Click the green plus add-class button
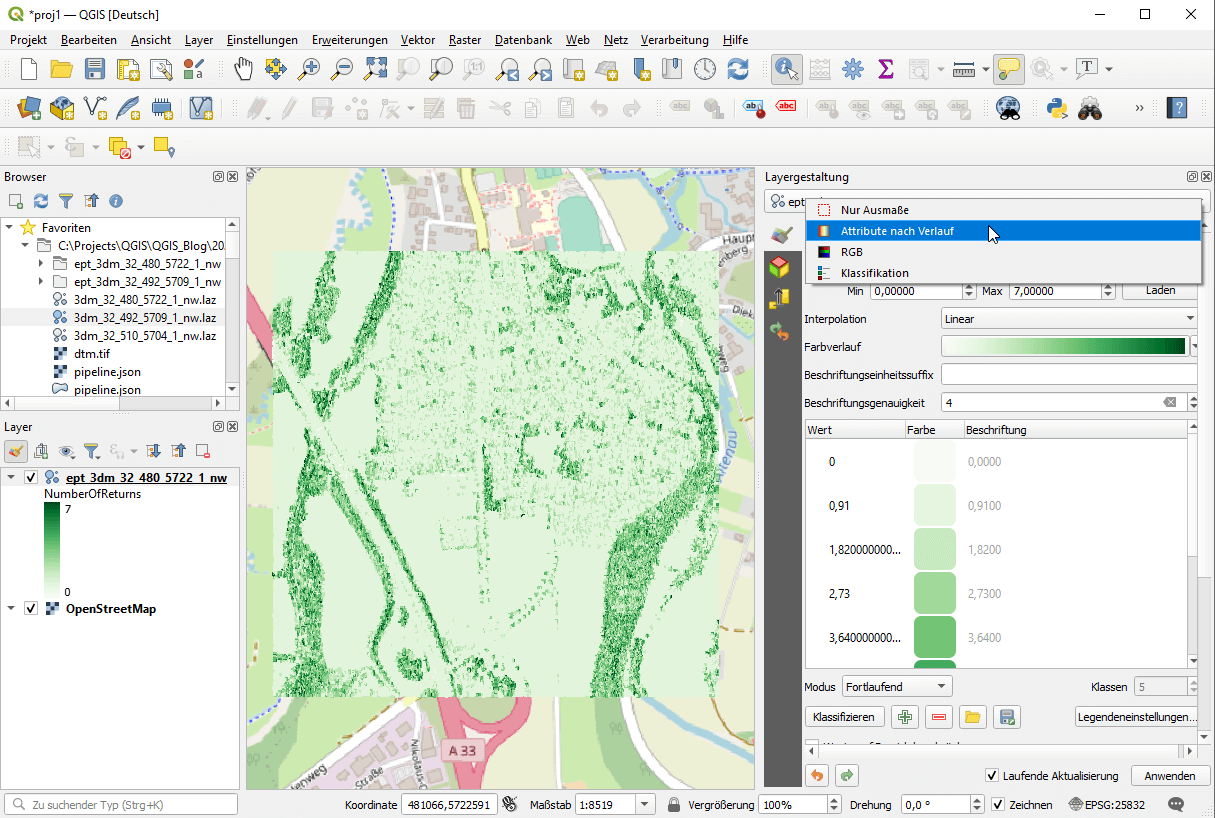Screen dimensions: 1215x818 click(905, 717)
